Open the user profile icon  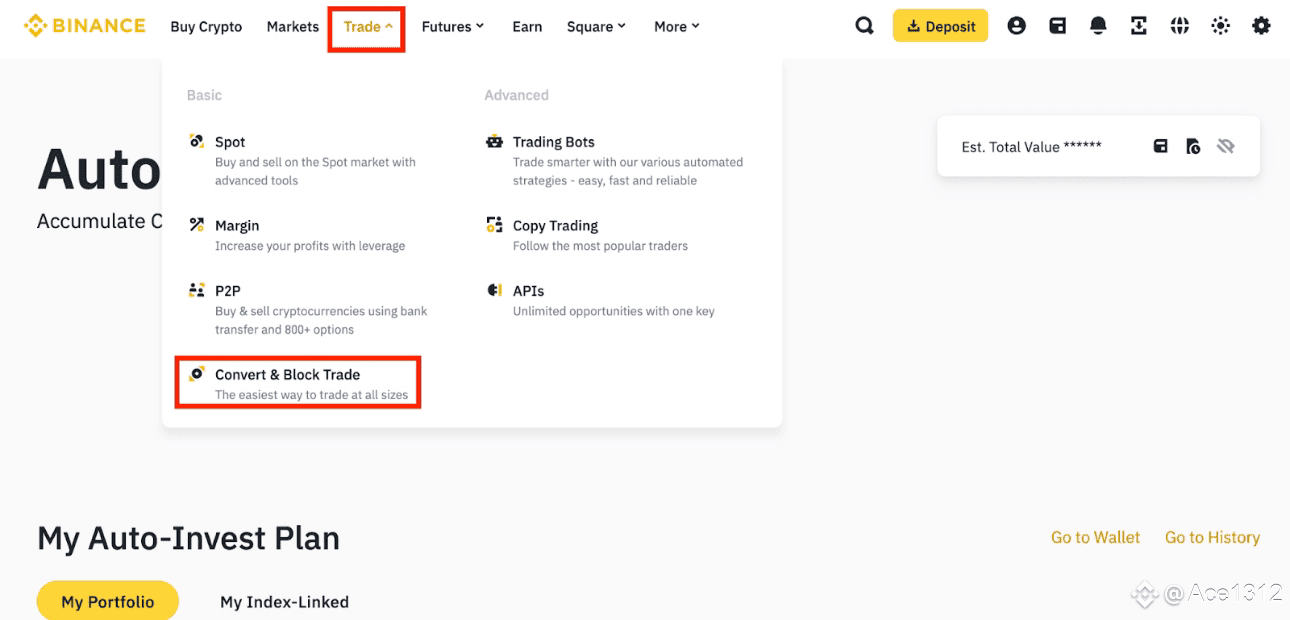[1016, 26]
